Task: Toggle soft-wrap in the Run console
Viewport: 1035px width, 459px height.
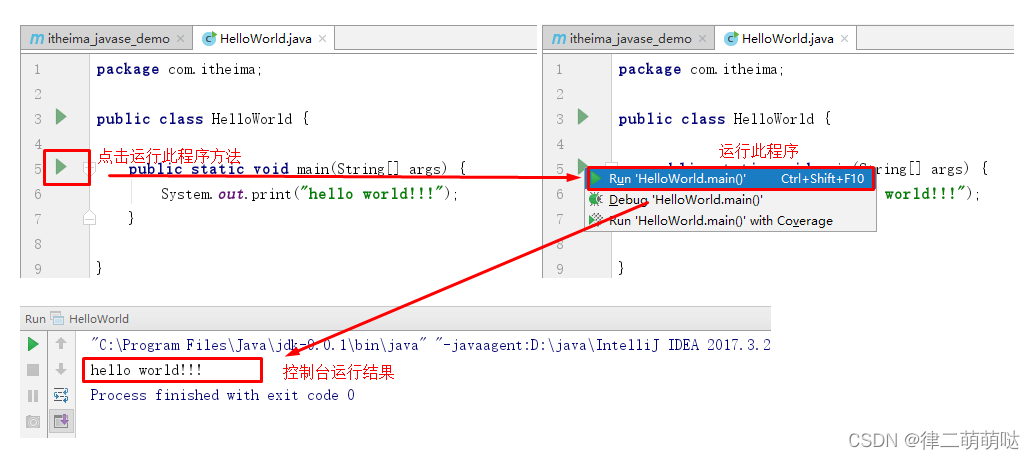Action: (61, 395)
